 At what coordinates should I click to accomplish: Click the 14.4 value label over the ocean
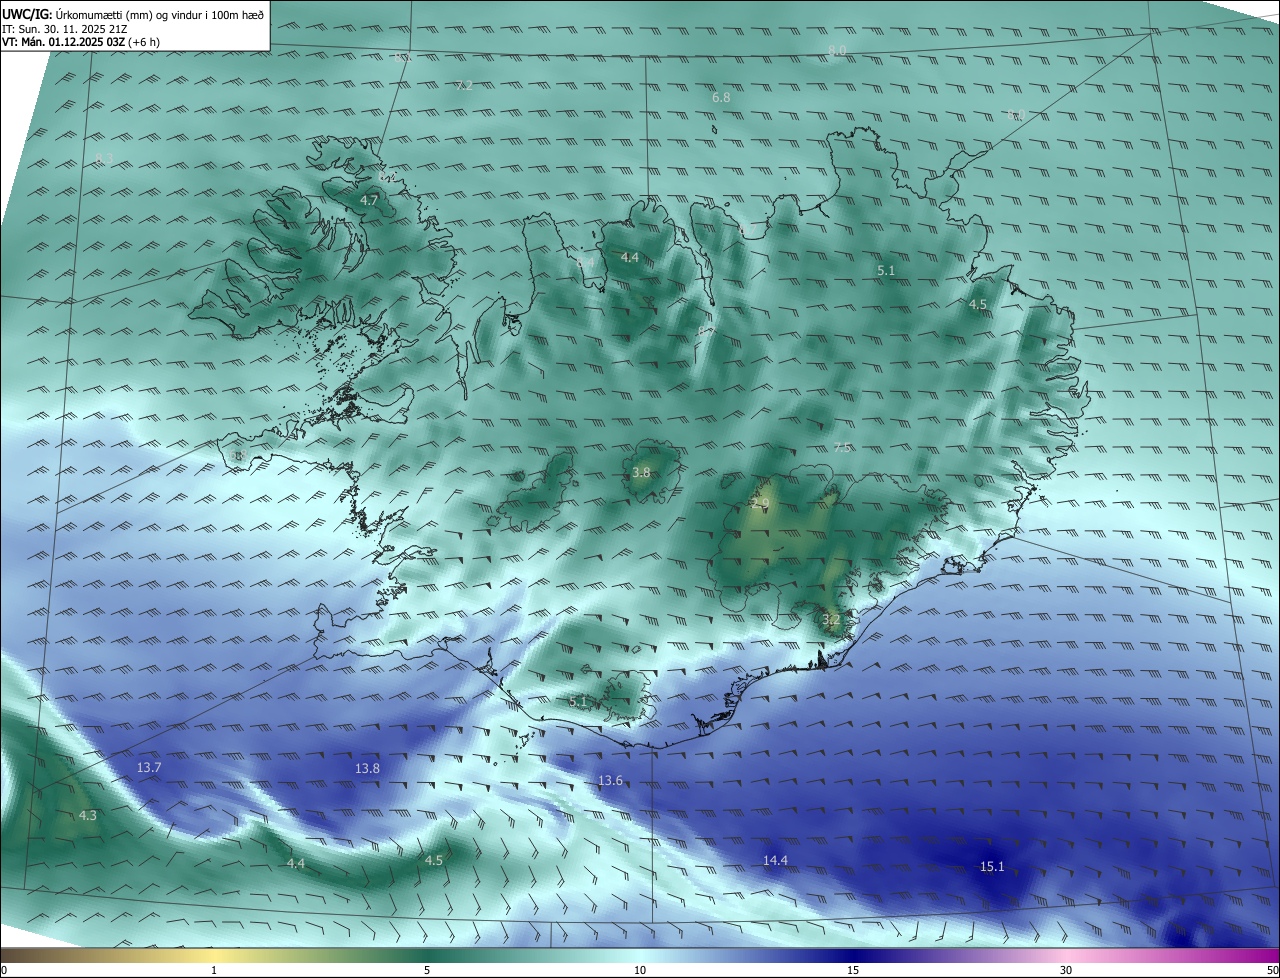(775, 861)
